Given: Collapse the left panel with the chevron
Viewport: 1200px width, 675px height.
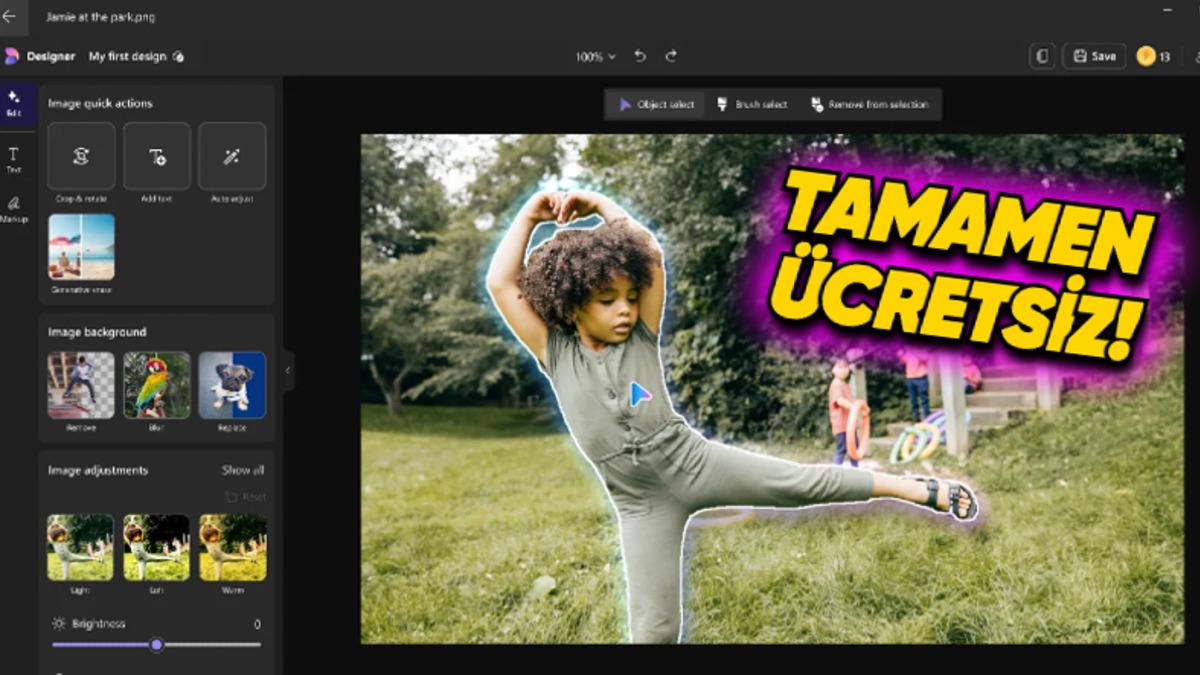Looking at the screenshot, I should (x=288, y=371).
